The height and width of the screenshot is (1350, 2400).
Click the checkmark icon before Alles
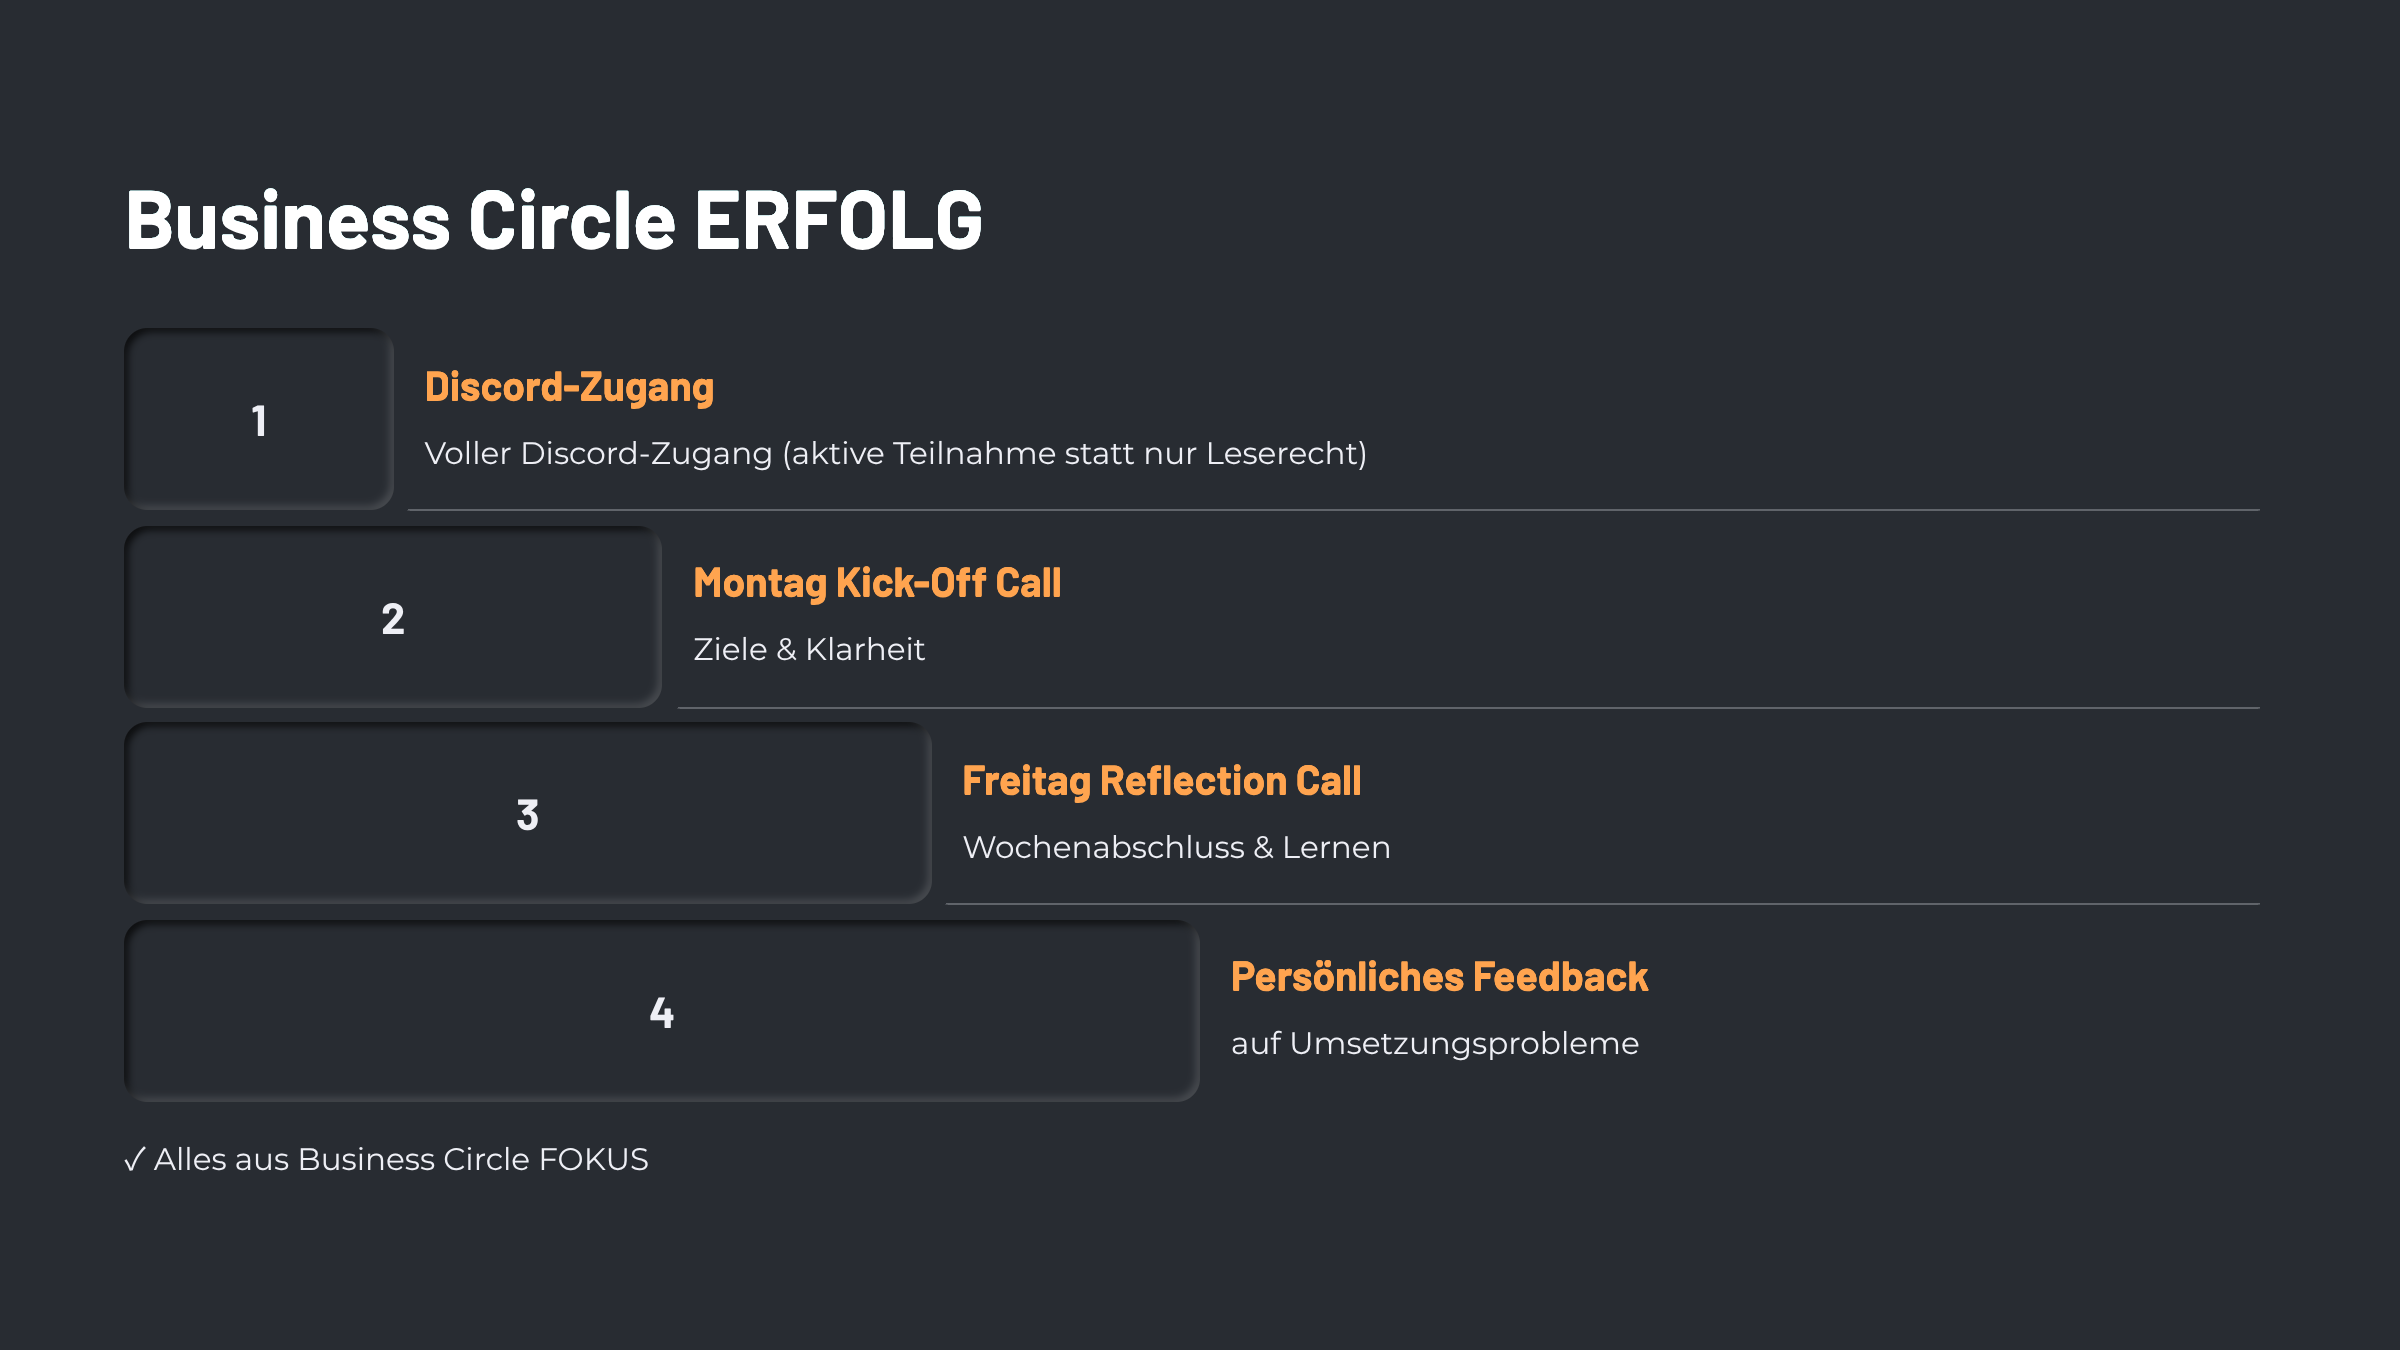(x=134, y=1160)
